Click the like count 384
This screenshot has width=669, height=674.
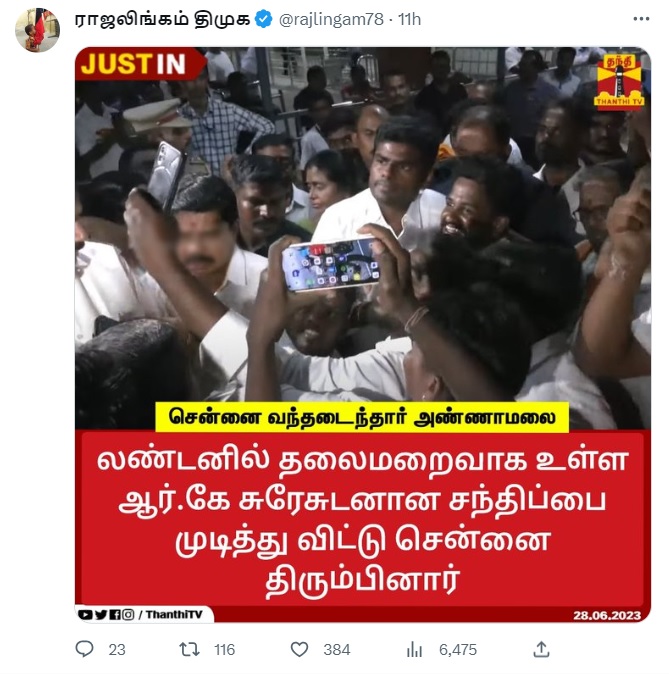point(337,649)
